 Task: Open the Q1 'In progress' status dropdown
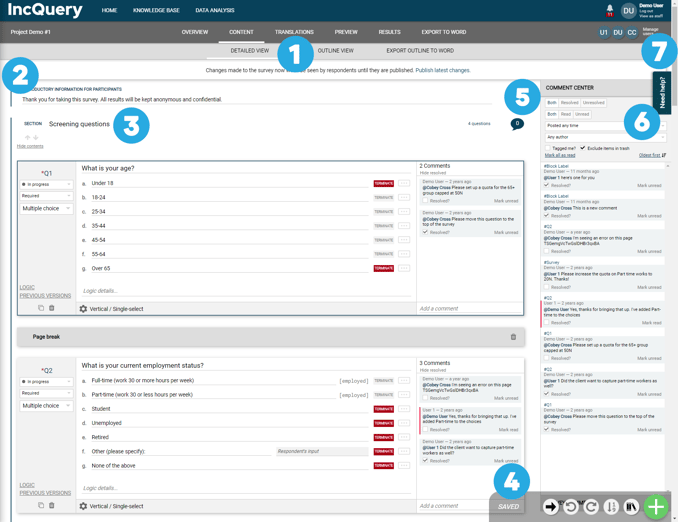click(x=46, y=184)
